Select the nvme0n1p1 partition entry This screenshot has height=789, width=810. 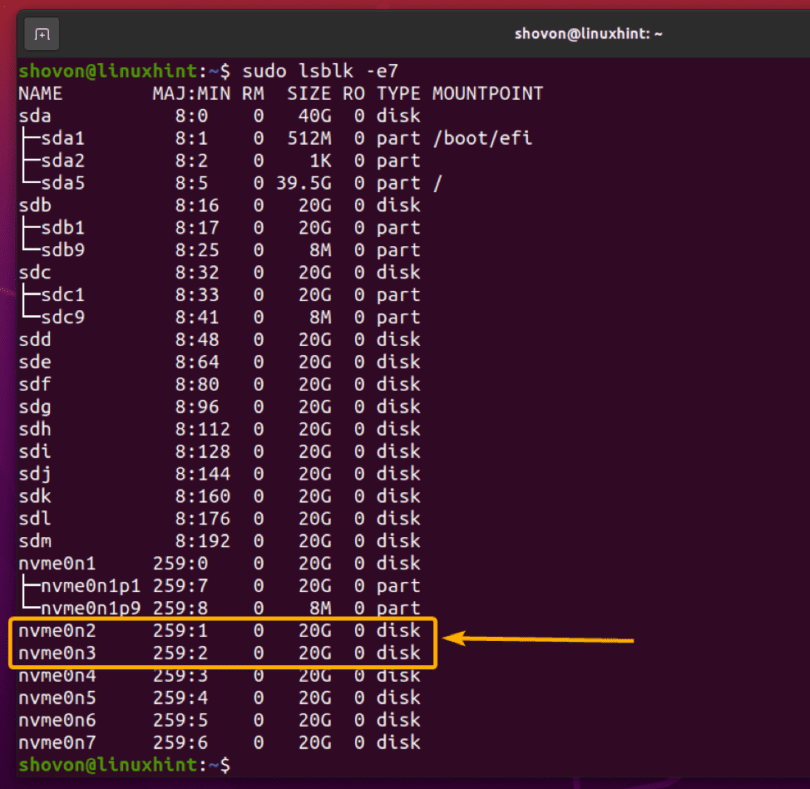(x=90, y=585)
